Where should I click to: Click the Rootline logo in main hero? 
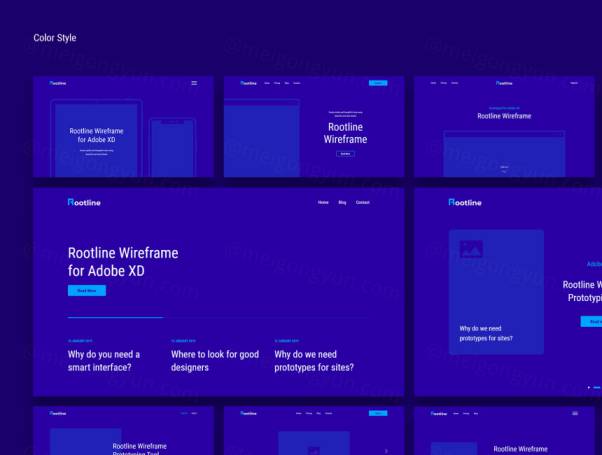click(x=84, y=202)
